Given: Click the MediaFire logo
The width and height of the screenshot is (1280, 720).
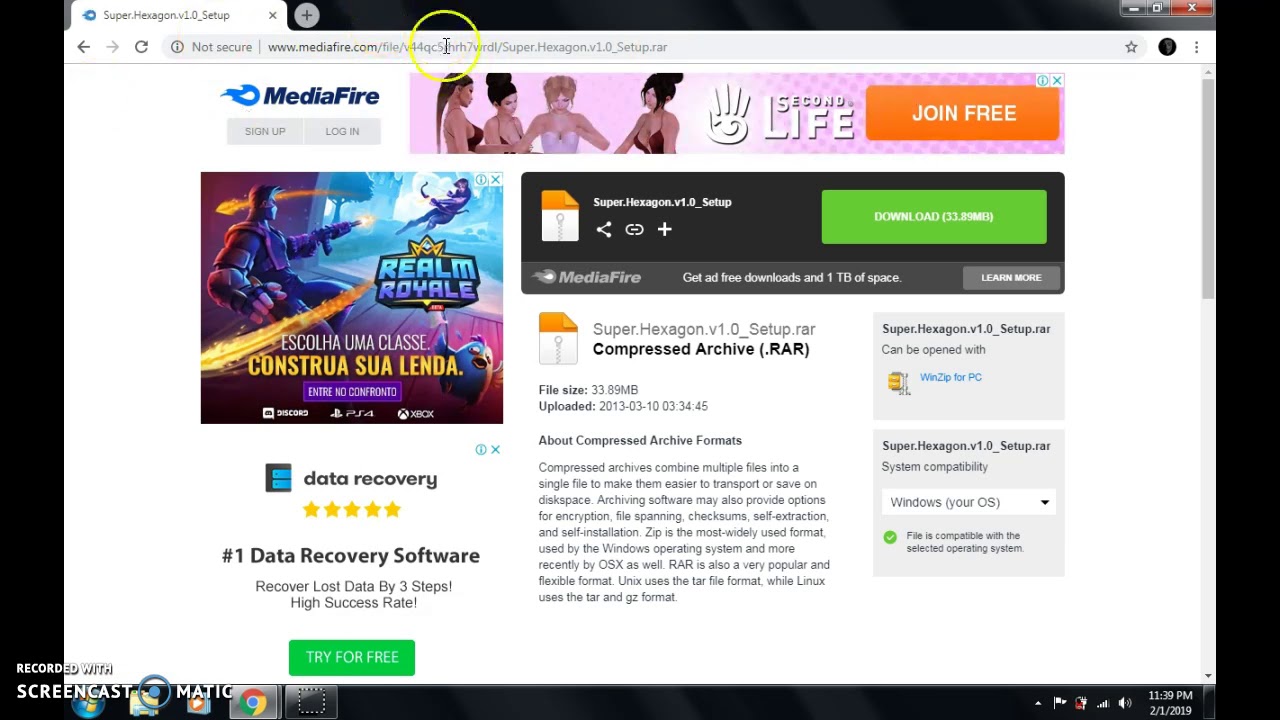Looking at the screenshot, I should (300, 96).
